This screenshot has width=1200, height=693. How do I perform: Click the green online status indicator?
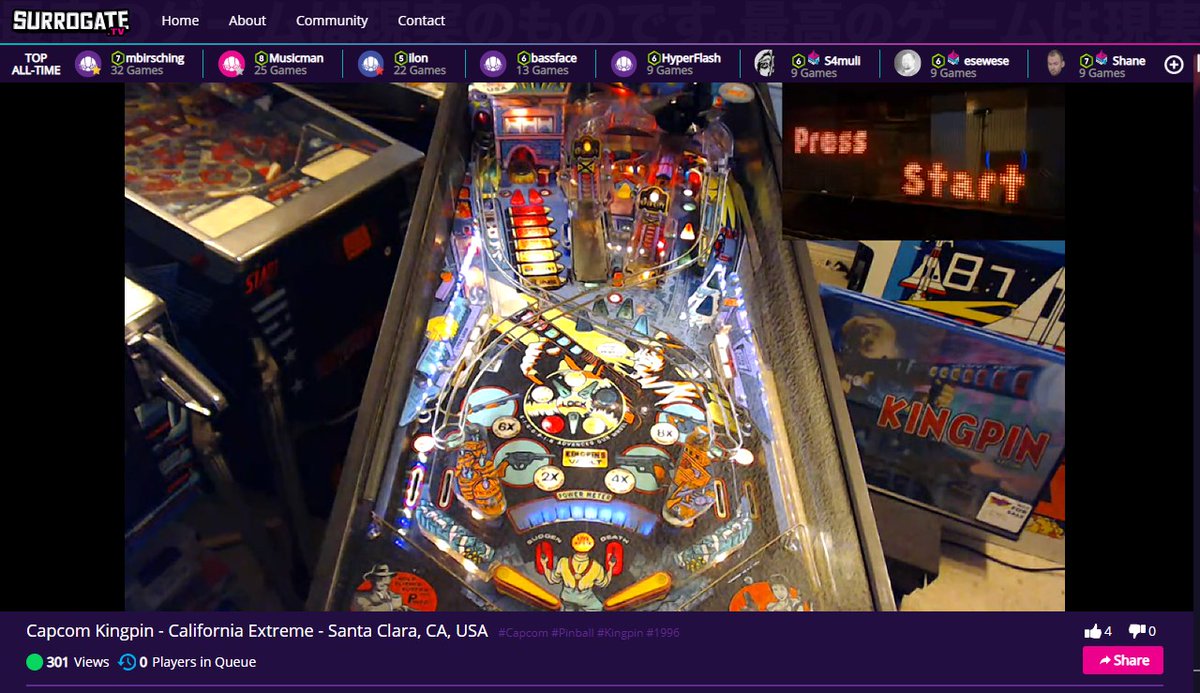pyautogui.click(x=35, y=662)
